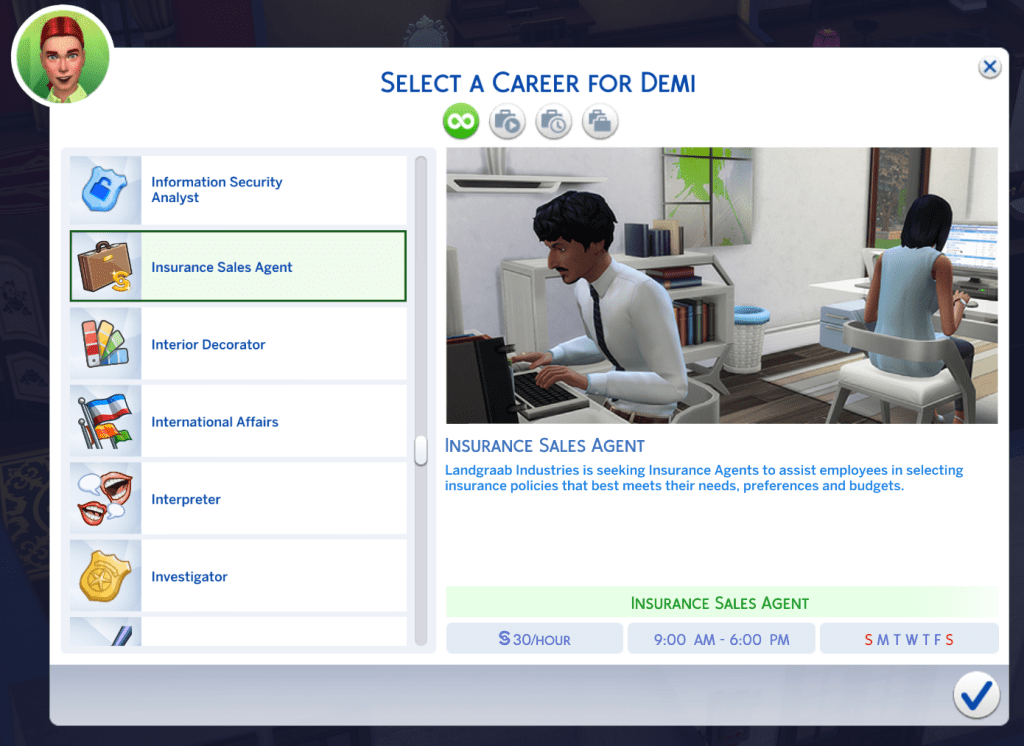Screen dimensions: 1024x746
Task: Click the briefcase with play filter icon
Action: [507, 121]
